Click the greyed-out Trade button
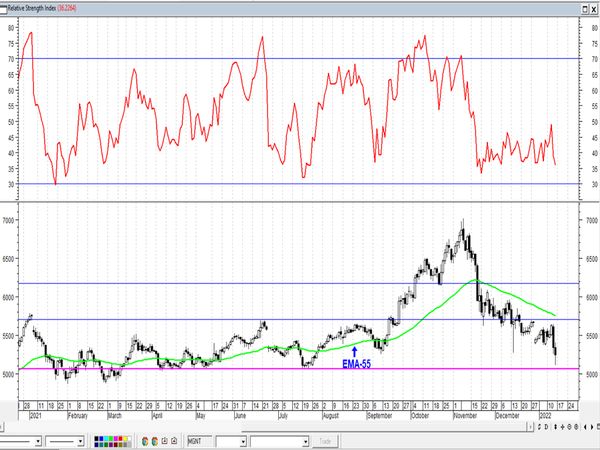Viewport: 600px width, 450px height. coord(325,441)
